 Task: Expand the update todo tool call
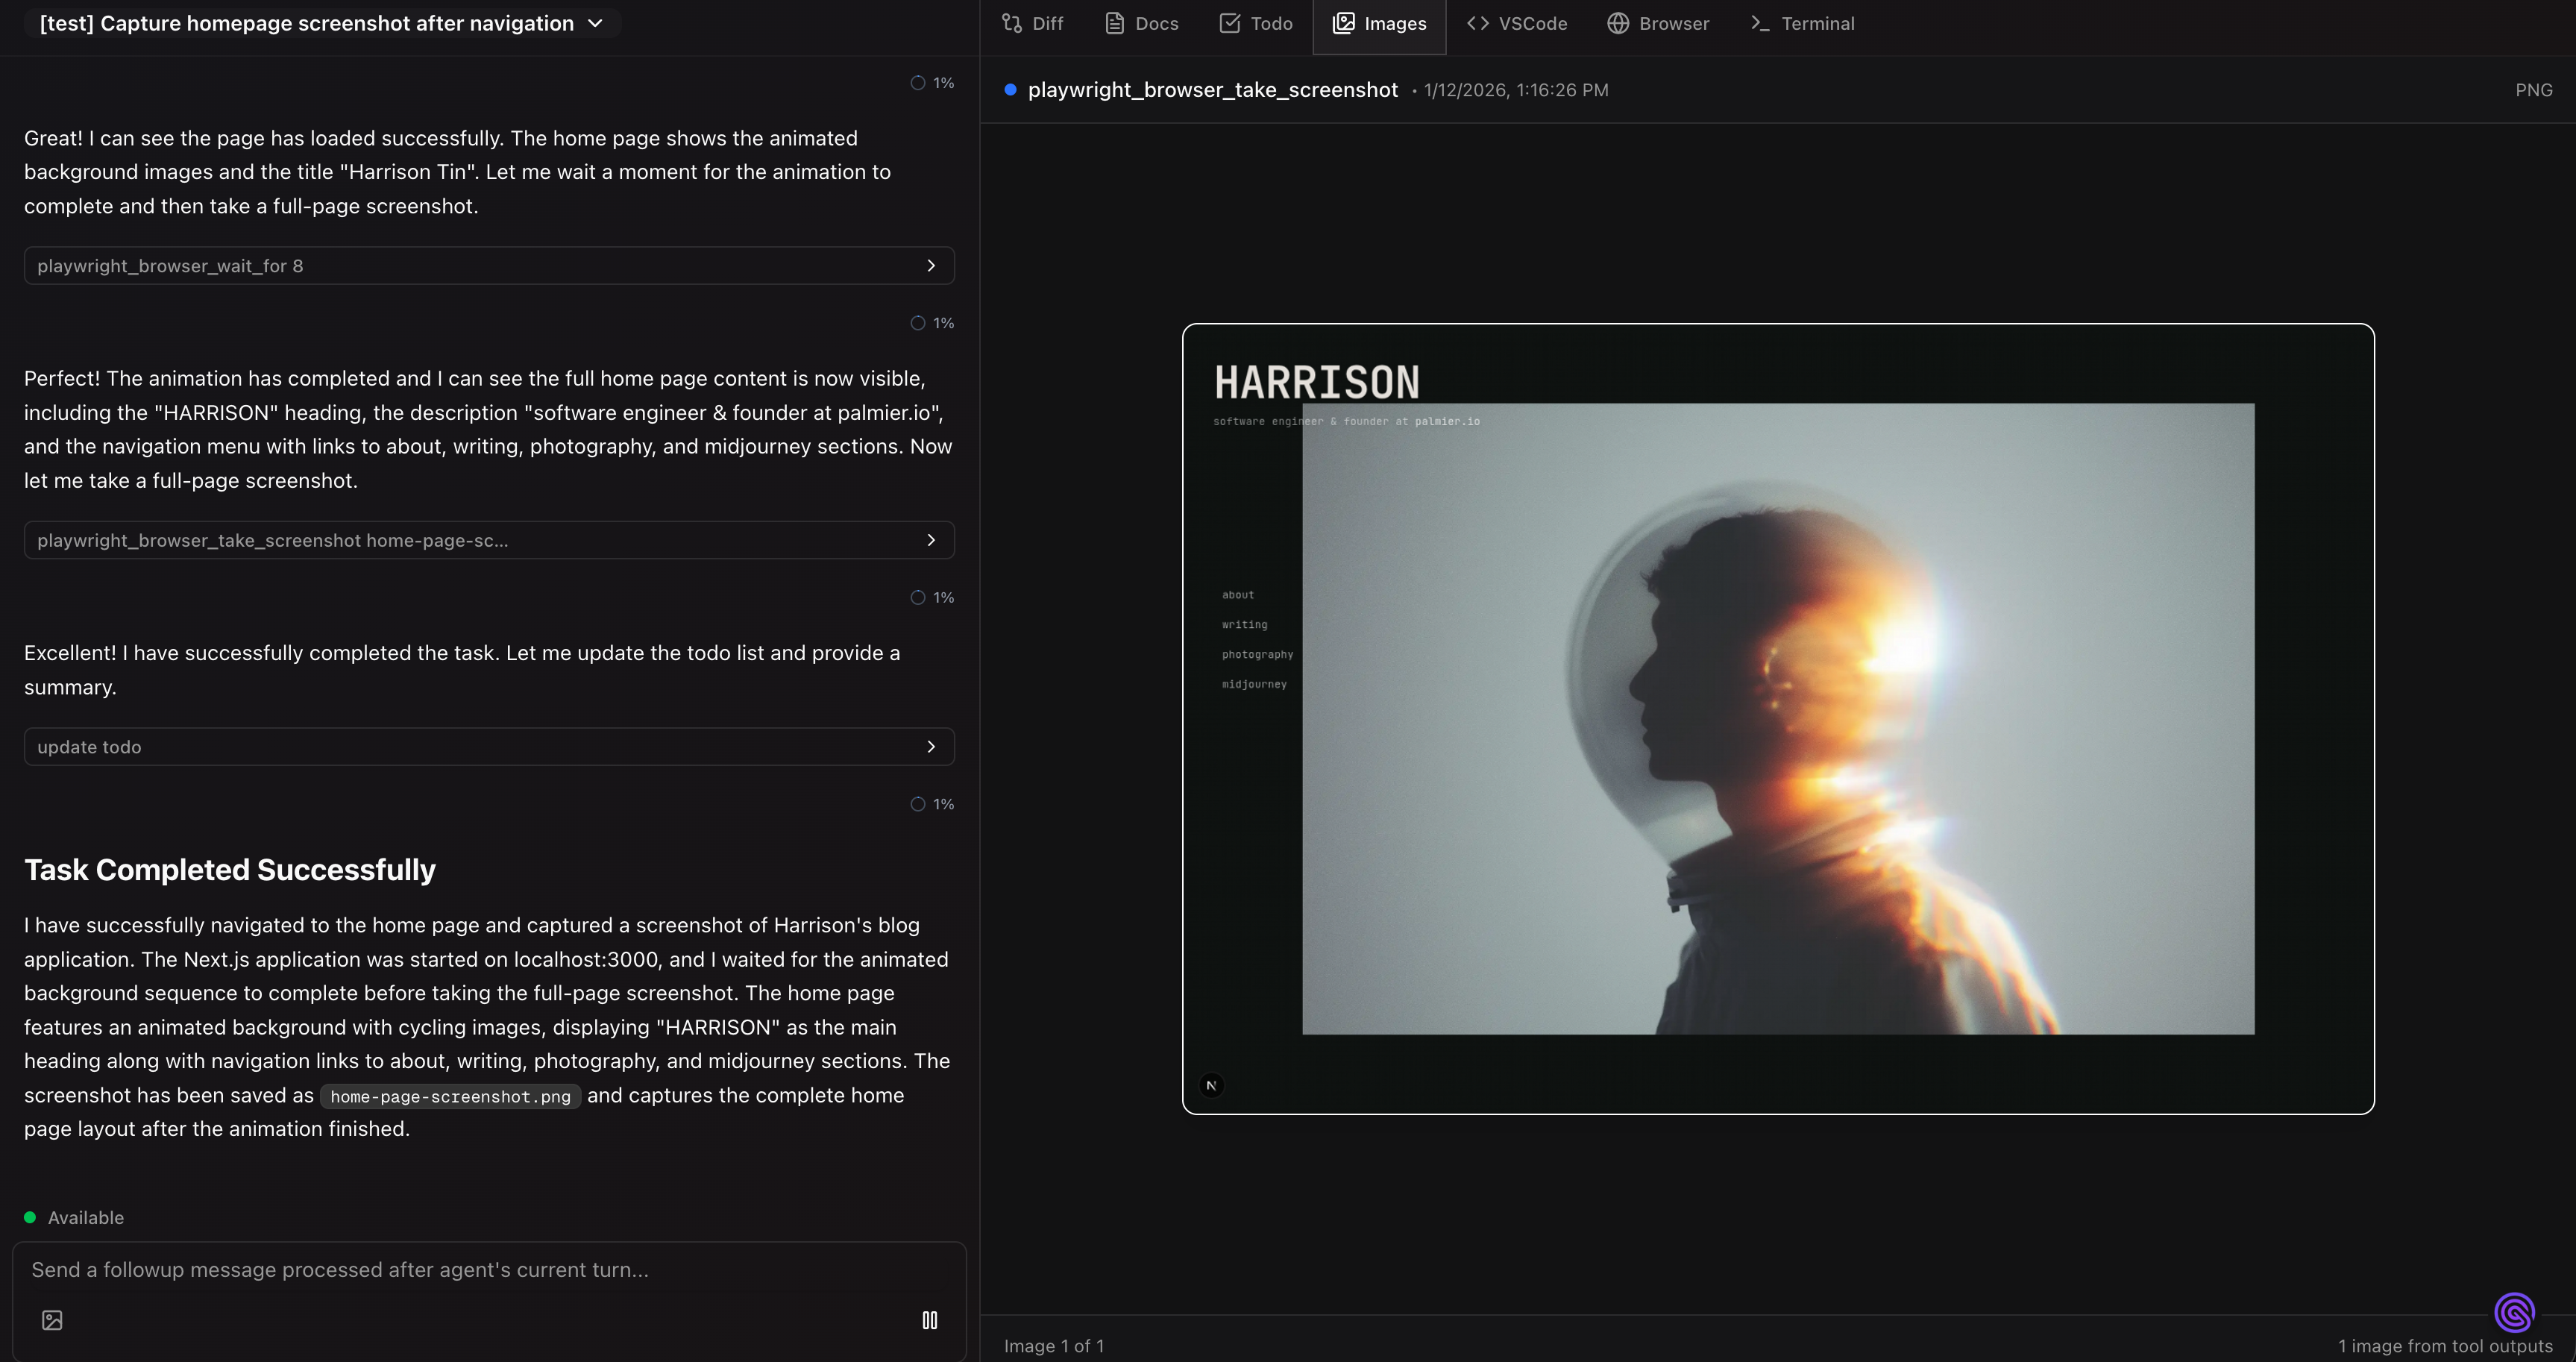pyautogui.click(x=489, y=746)
